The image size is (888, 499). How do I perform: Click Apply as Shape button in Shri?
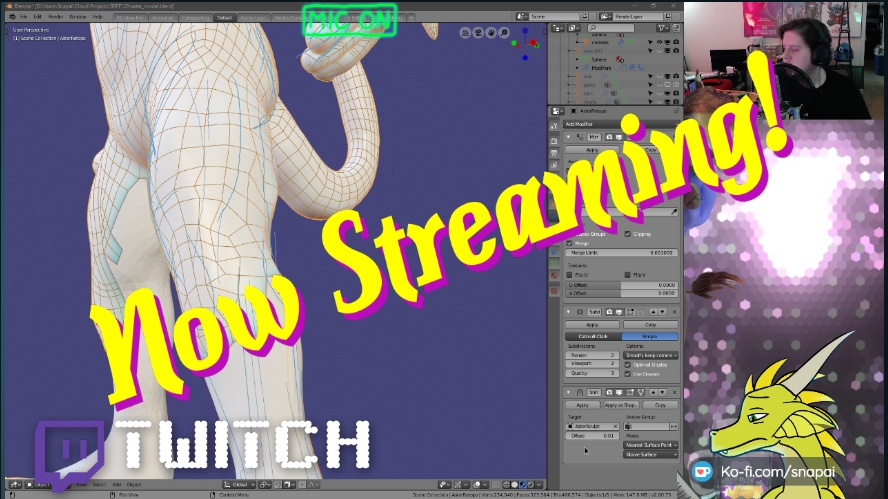(x=621, y=406)
